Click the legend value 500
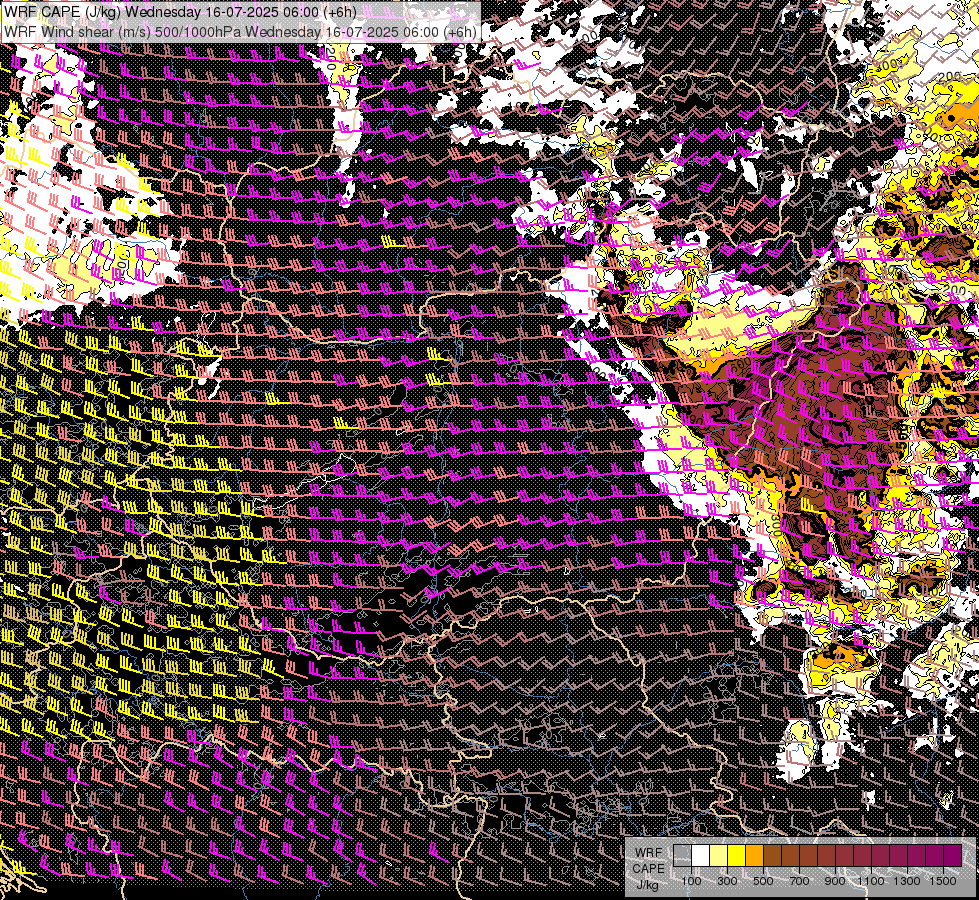Screen dimensions: 979x900 (763, 881)
